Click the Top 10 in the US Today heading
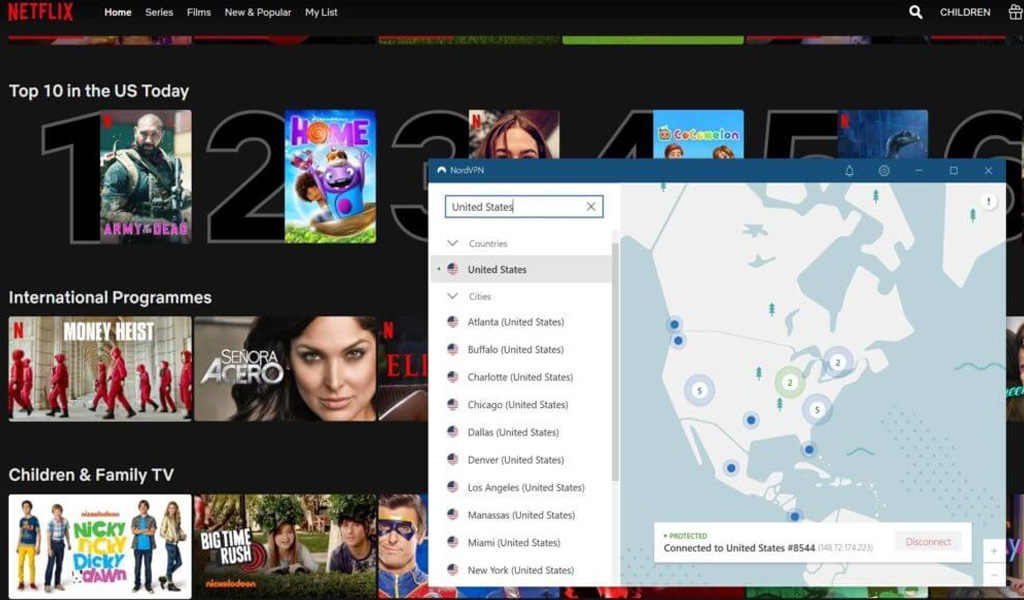The image size is (1024, 600). coord(99,91)
